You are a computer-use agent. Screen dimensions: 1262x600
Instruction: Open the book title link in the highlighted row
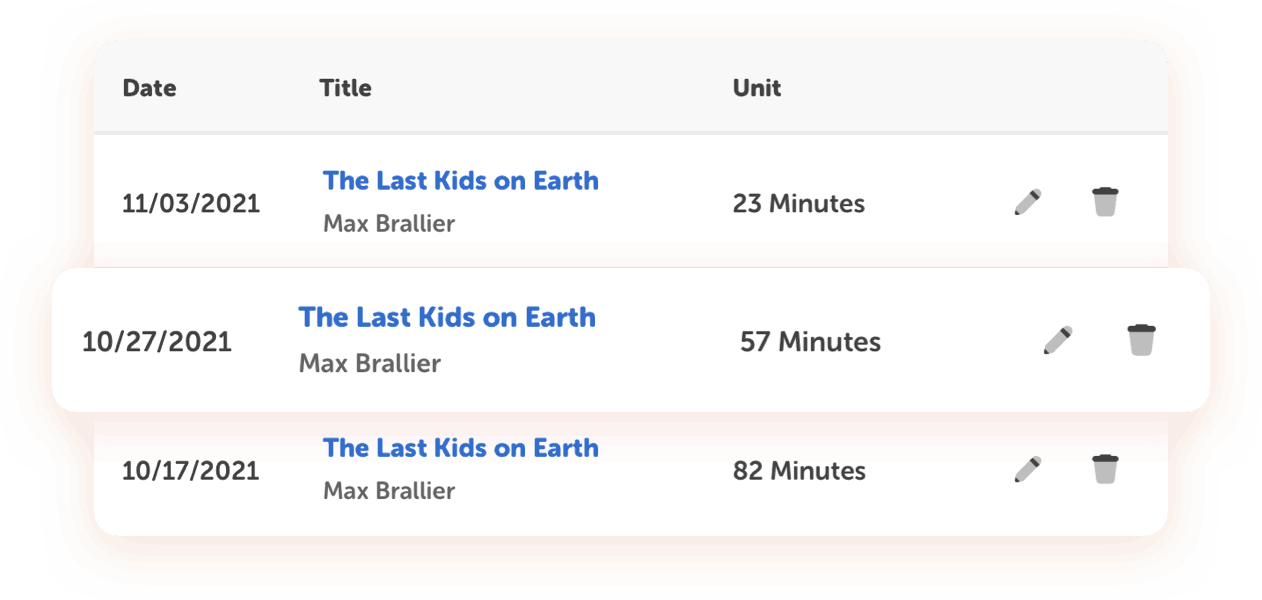(x=447, y=317)
